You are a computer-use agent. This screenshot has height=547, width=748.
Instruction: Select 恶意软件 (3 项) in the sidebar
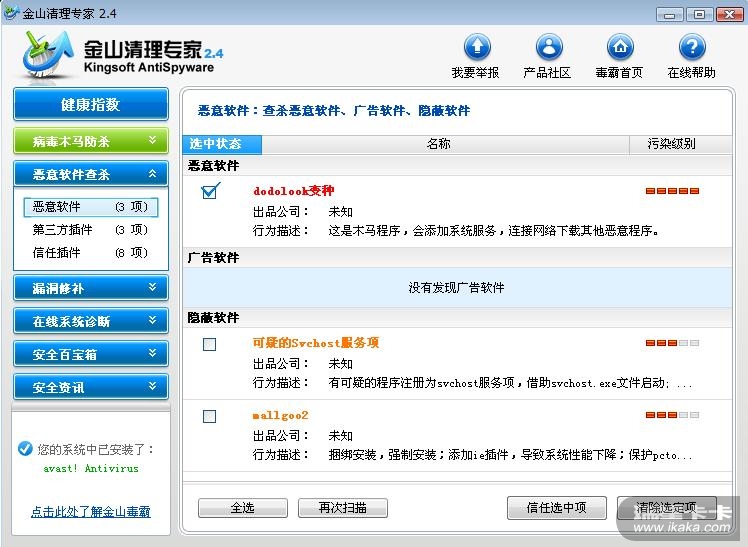91,207
